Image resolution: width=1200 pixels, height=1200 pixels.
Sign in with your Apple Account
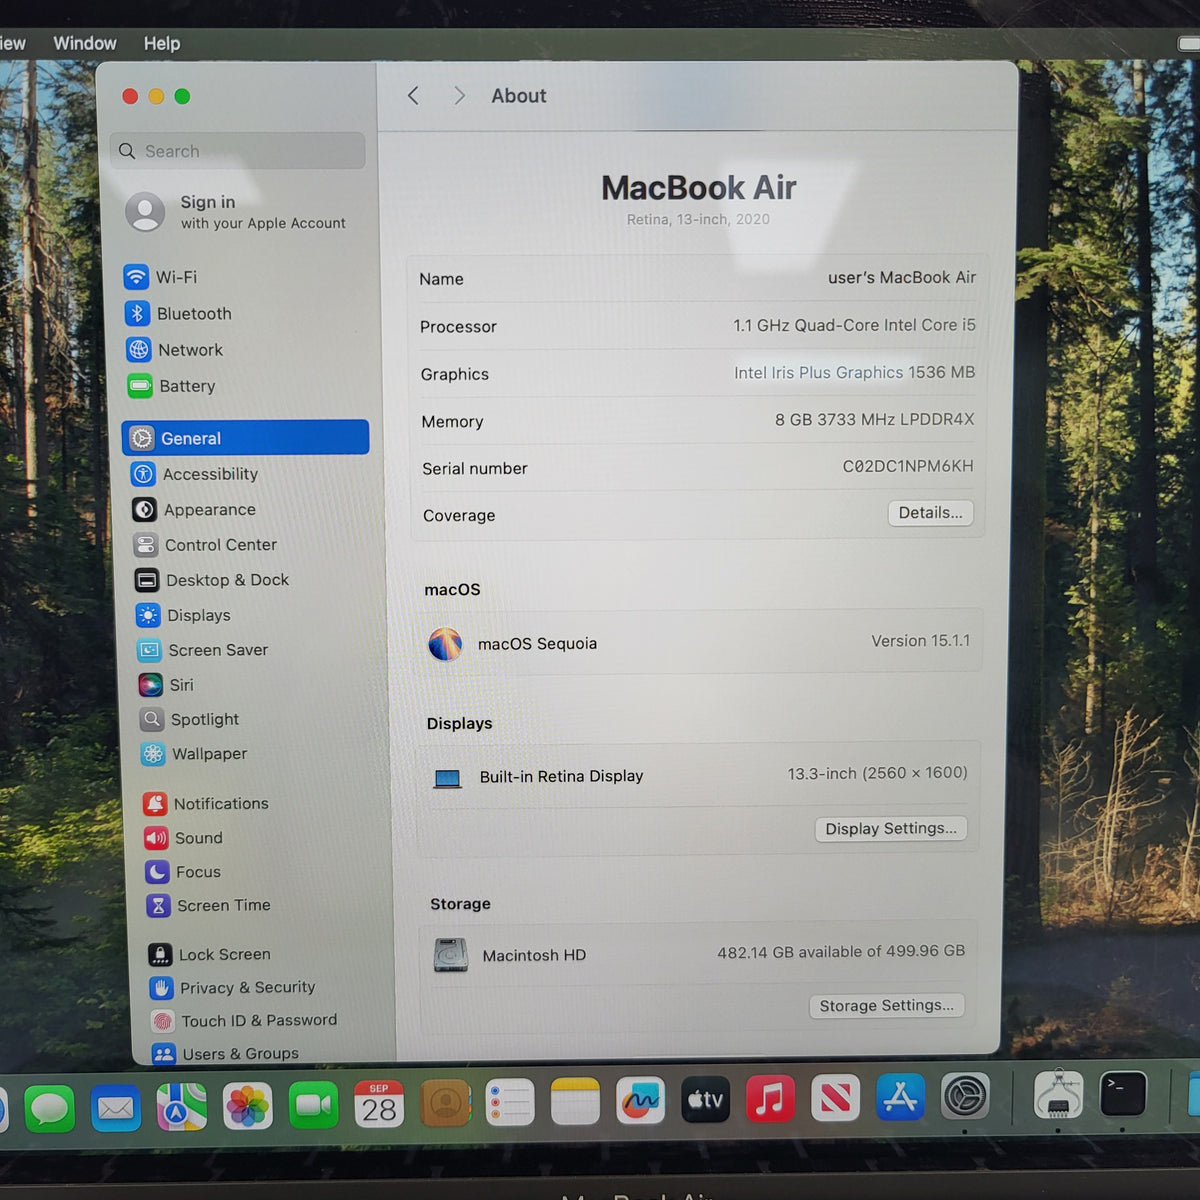point(236,212)
